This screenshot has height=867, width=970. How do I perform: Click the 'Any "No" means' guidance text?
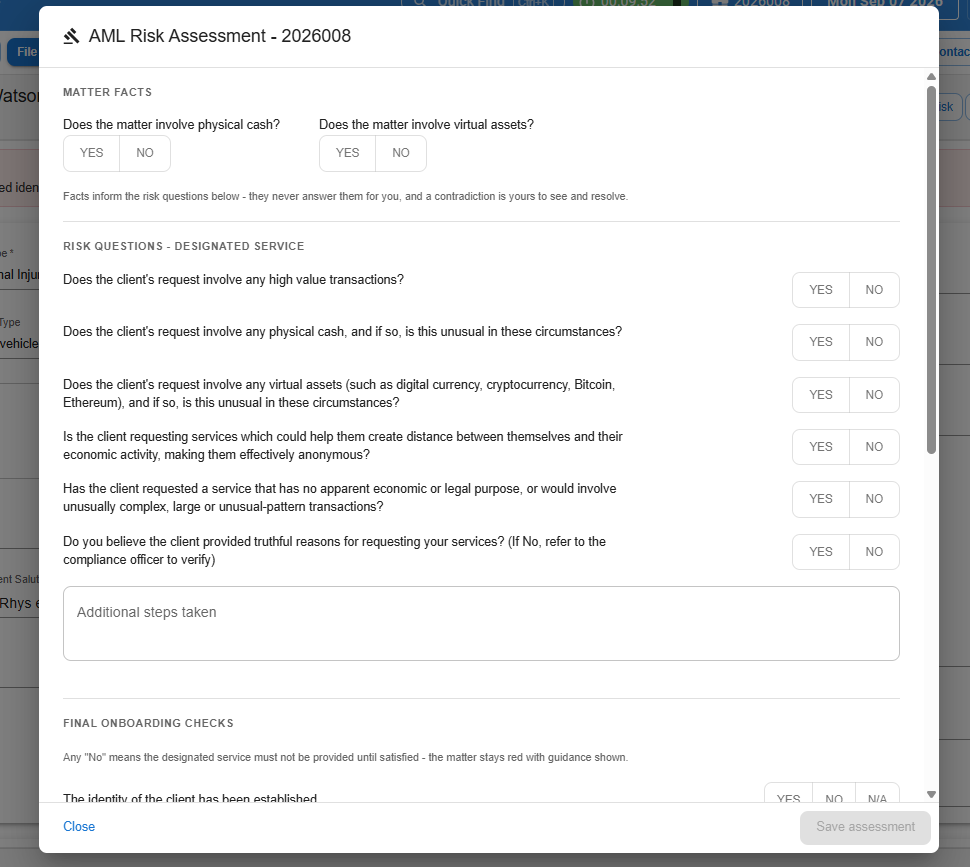point(345,758)
